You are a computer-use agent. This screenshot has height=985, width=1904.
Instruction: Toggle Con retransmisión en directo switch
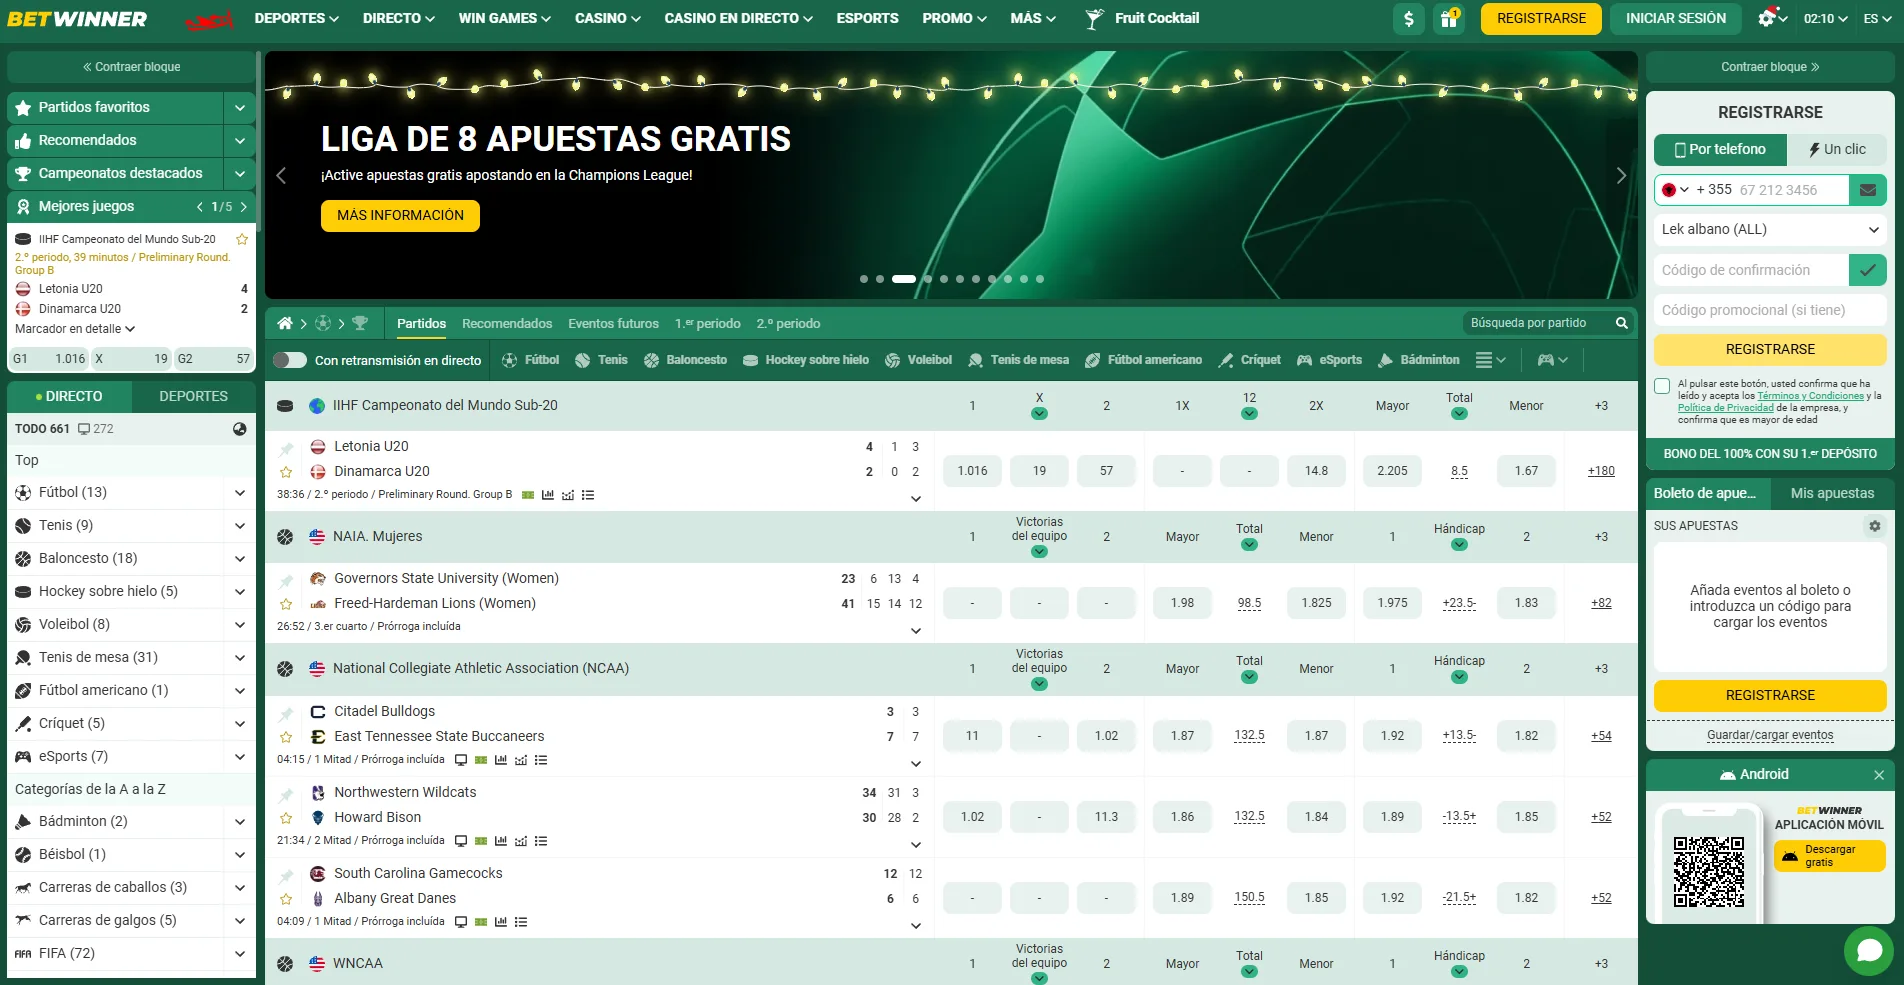coord(290,360)
